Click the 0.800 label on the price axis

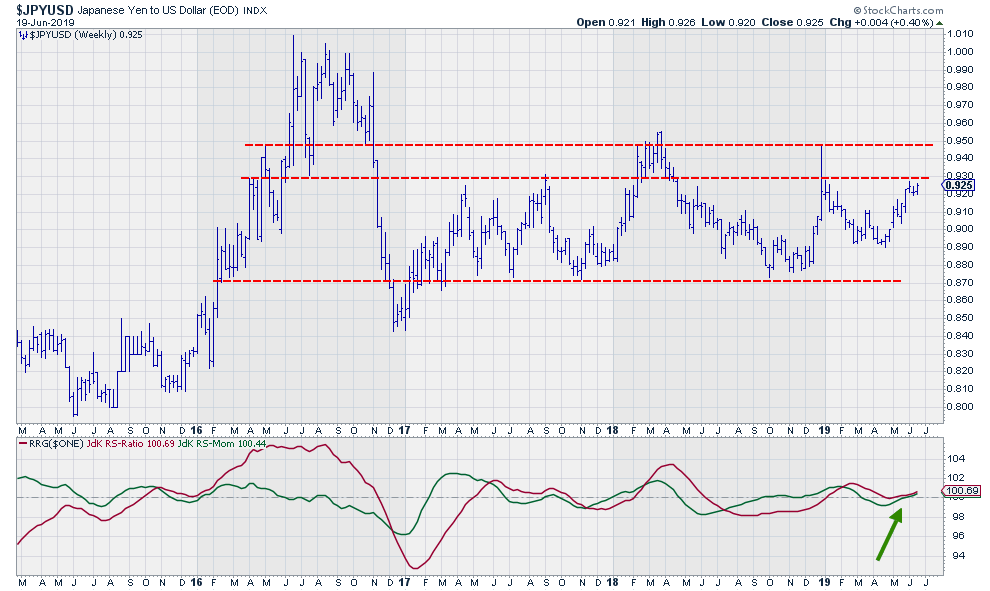(x=962, y=407)
